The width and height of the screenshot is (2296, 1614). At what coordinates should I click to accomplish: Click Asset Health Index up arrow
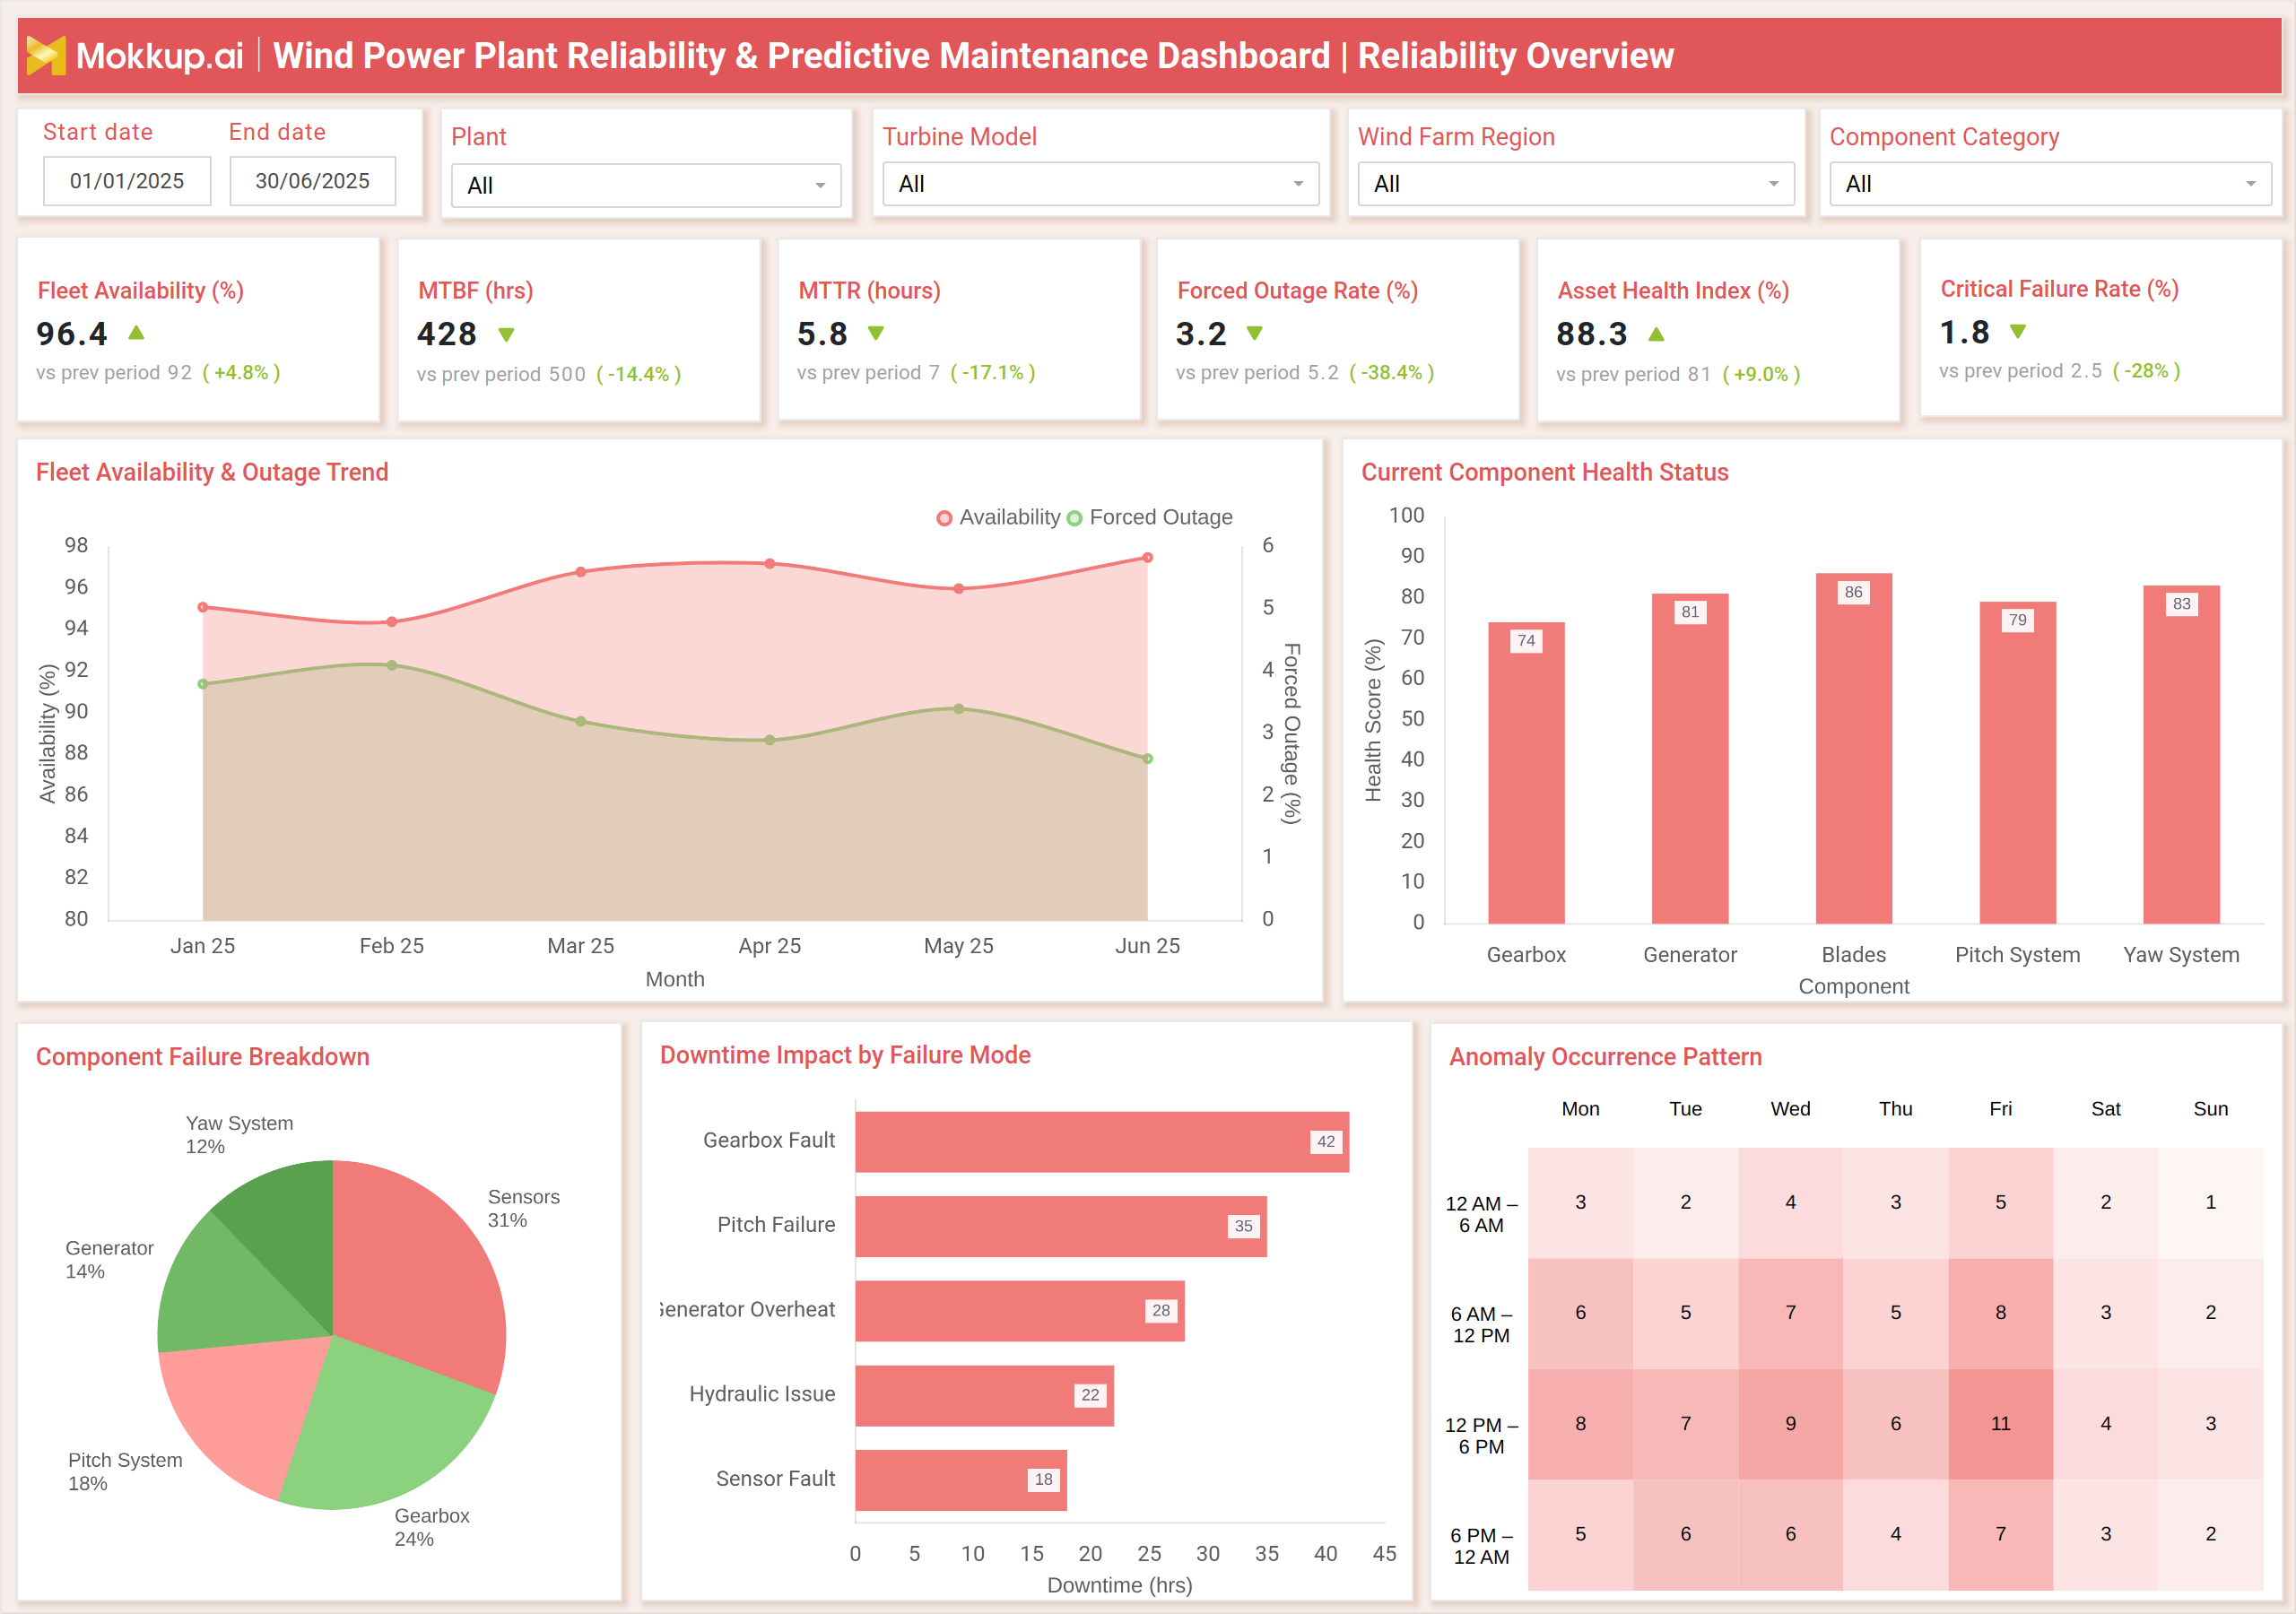tap(1656, 334)
